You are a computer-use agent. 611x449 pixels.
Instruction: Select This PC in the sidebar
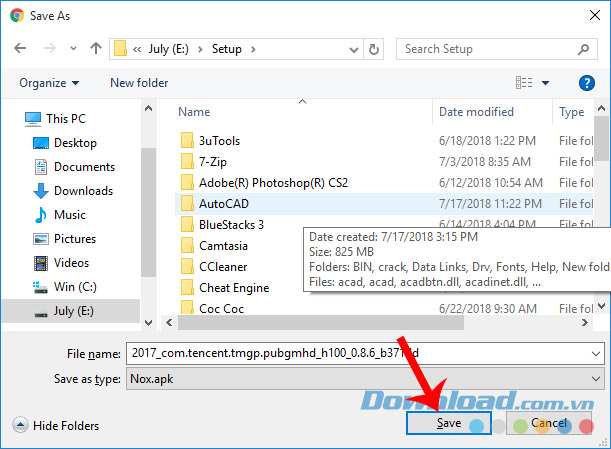55,118
